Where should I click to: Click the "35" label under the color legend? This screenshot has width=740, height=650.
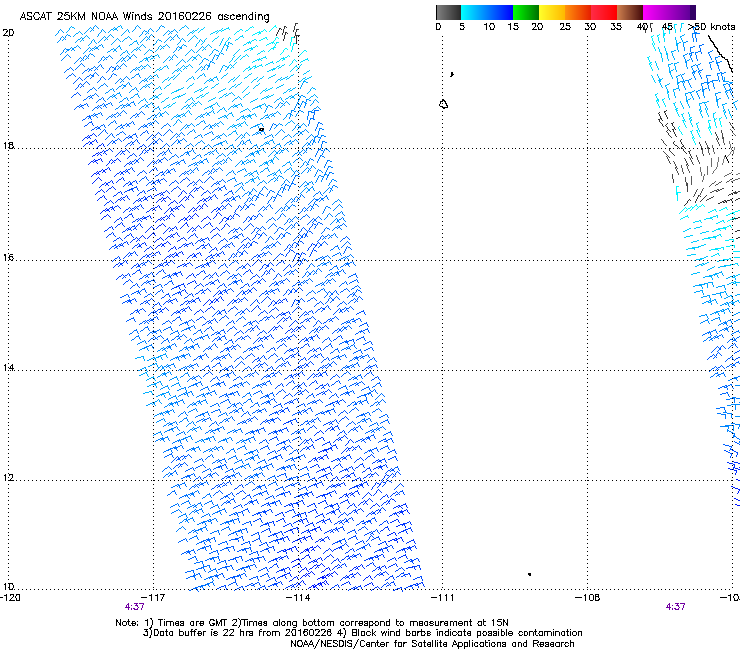616,27
